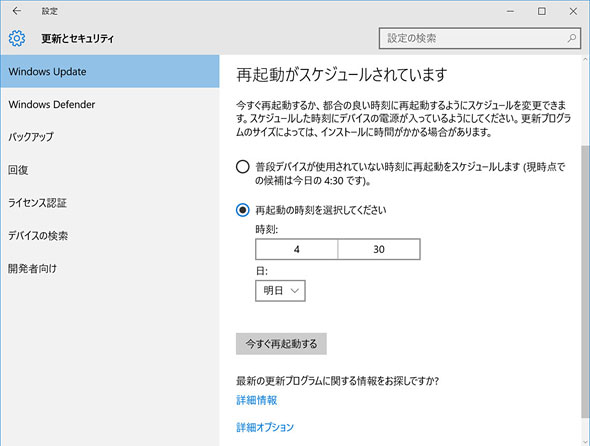Open the hour picker showing 4
The width and height of the screenshot is (590, 446).
(297, 249)
